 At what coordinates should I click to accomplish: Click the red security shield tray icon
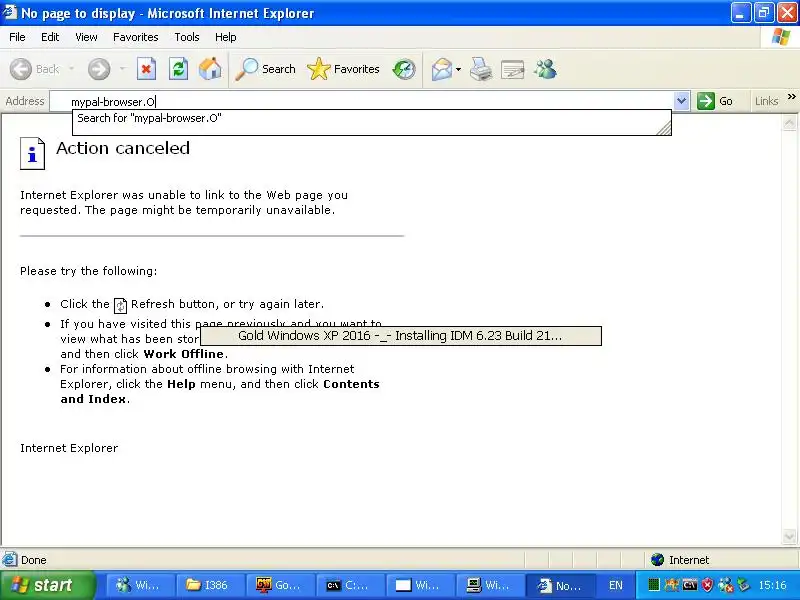[707, 585]
